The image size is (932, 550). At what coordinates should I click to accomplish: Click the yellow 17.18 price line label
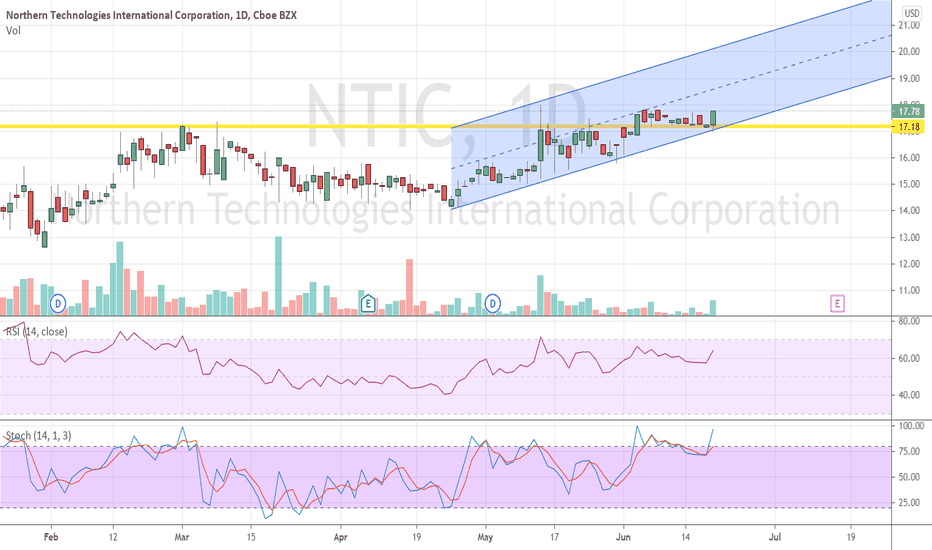coord(908,127)
